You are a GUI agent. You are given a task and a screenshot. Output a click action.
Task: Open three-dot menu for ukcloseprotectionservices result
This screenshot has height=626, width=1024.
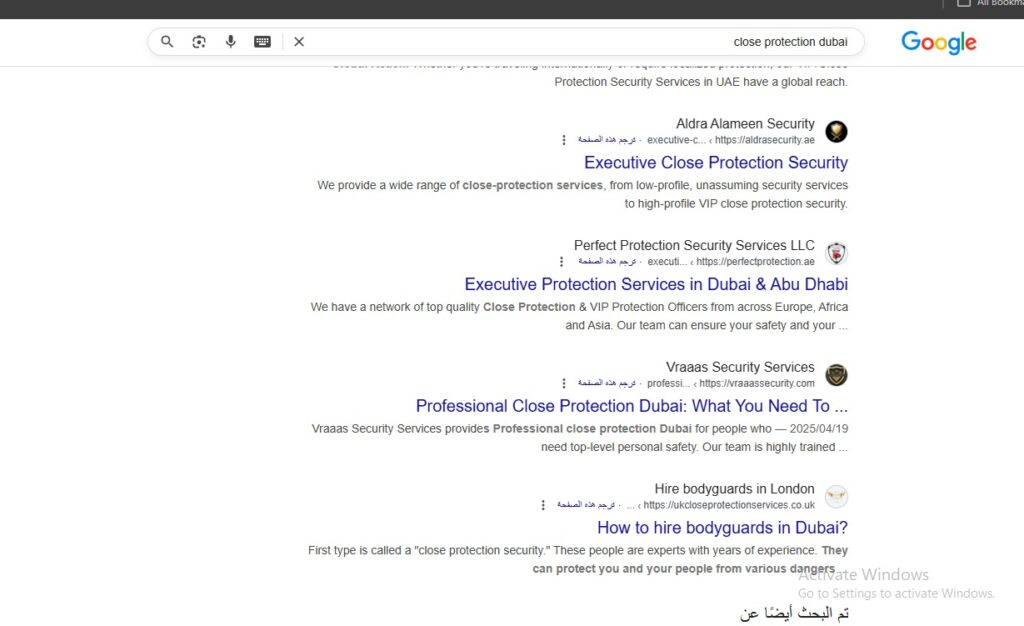click(543, 505)
